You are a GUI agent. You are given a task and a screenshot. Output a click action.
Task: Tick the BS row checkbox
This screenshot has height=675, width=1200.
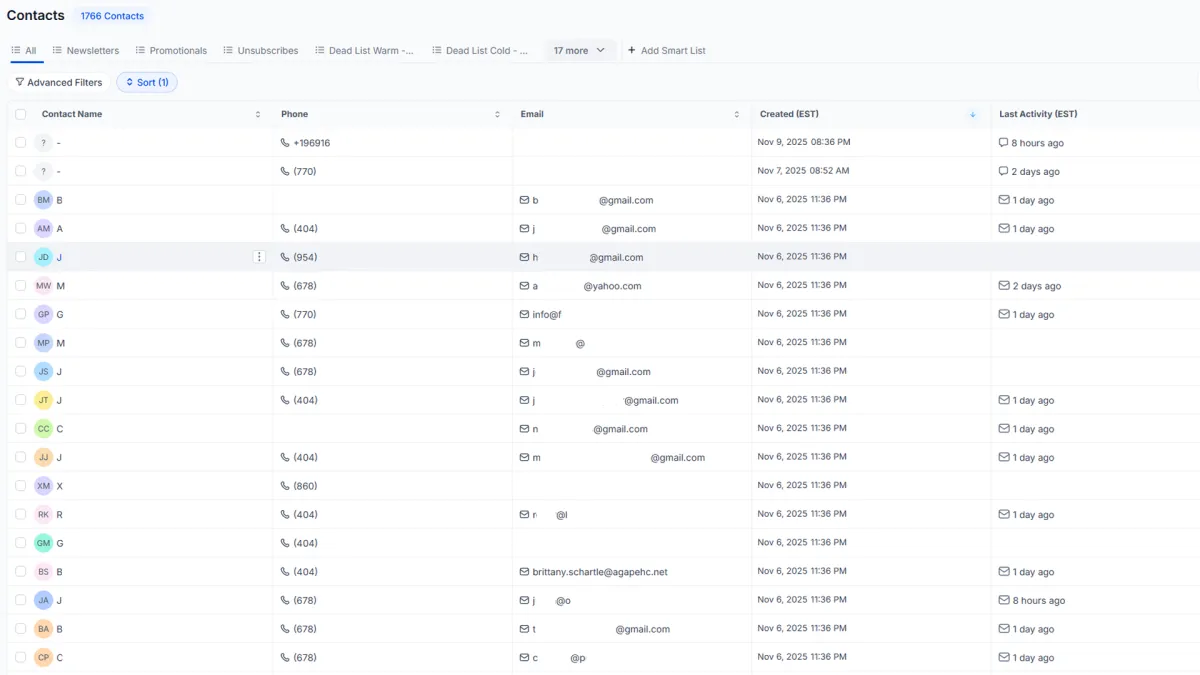[x=21, y=572]
